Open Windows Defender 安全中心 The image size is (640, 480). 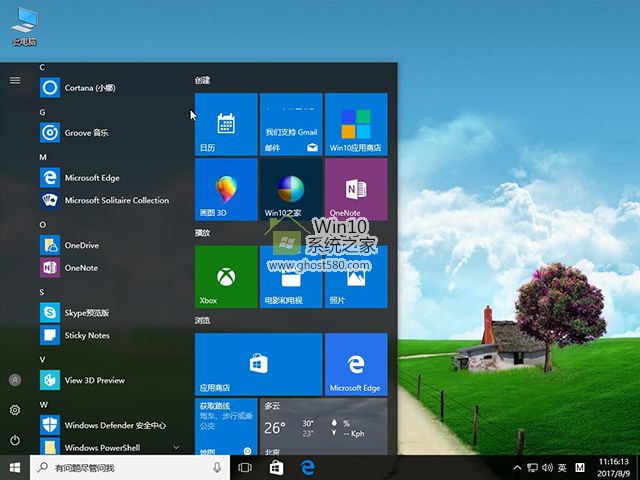[110, 425]
